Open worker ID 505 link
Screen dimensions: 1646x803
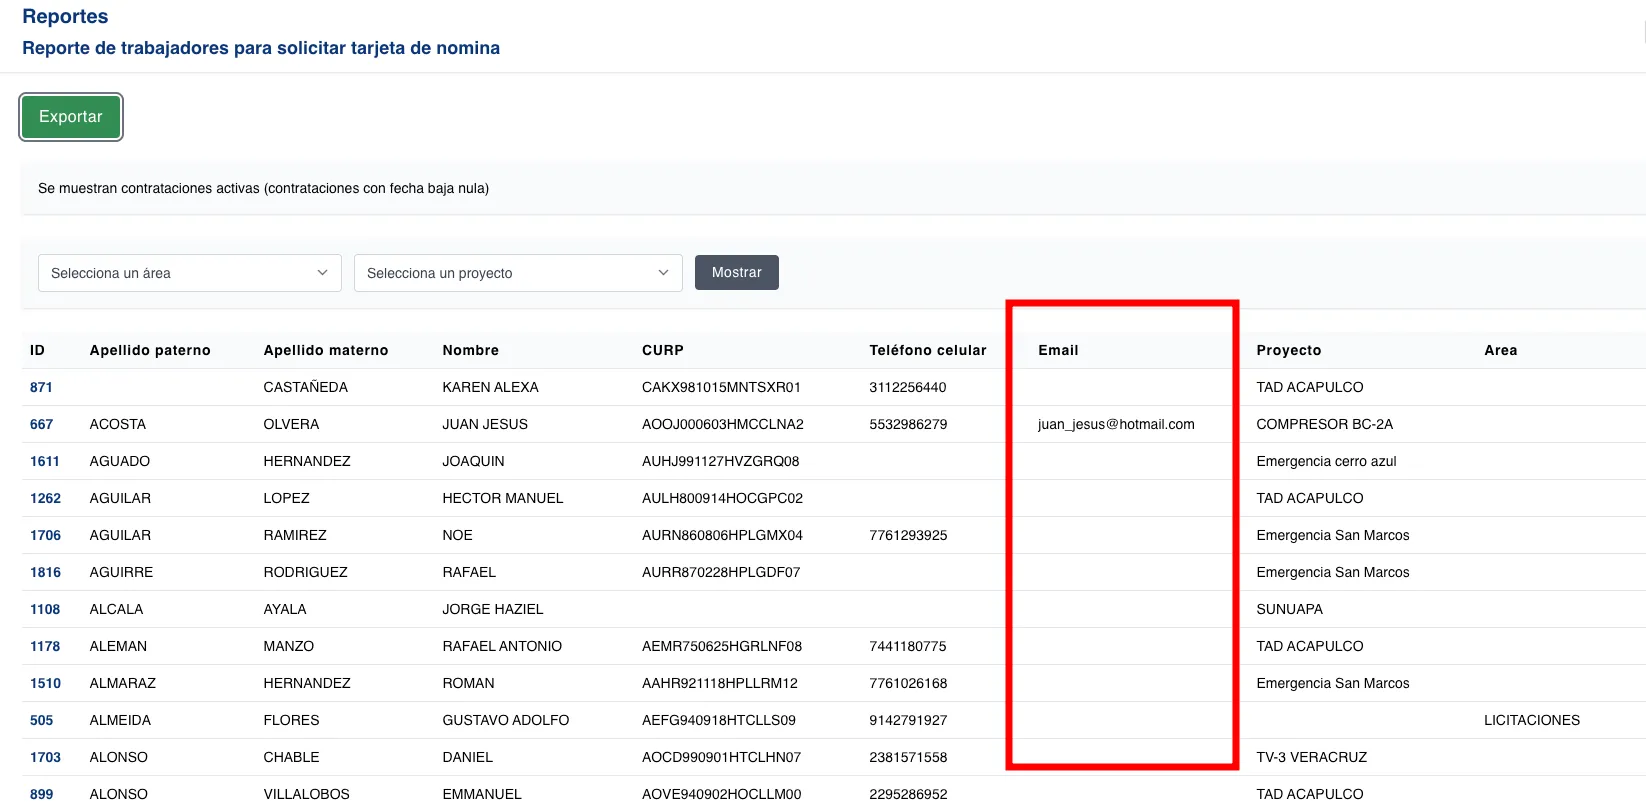[x=41, y=720]
